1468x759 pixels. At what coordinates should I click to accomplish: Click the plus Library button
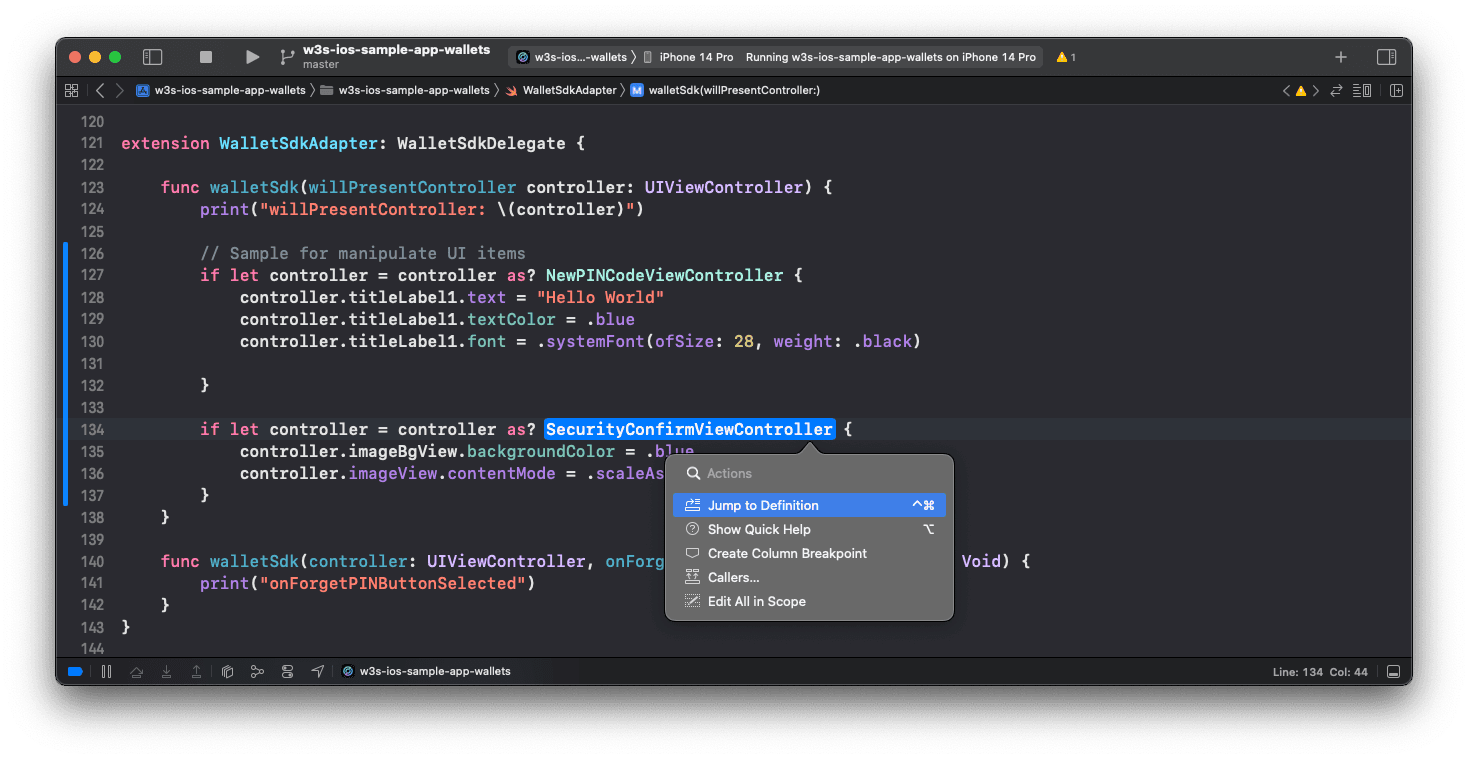click(1341, 57)
